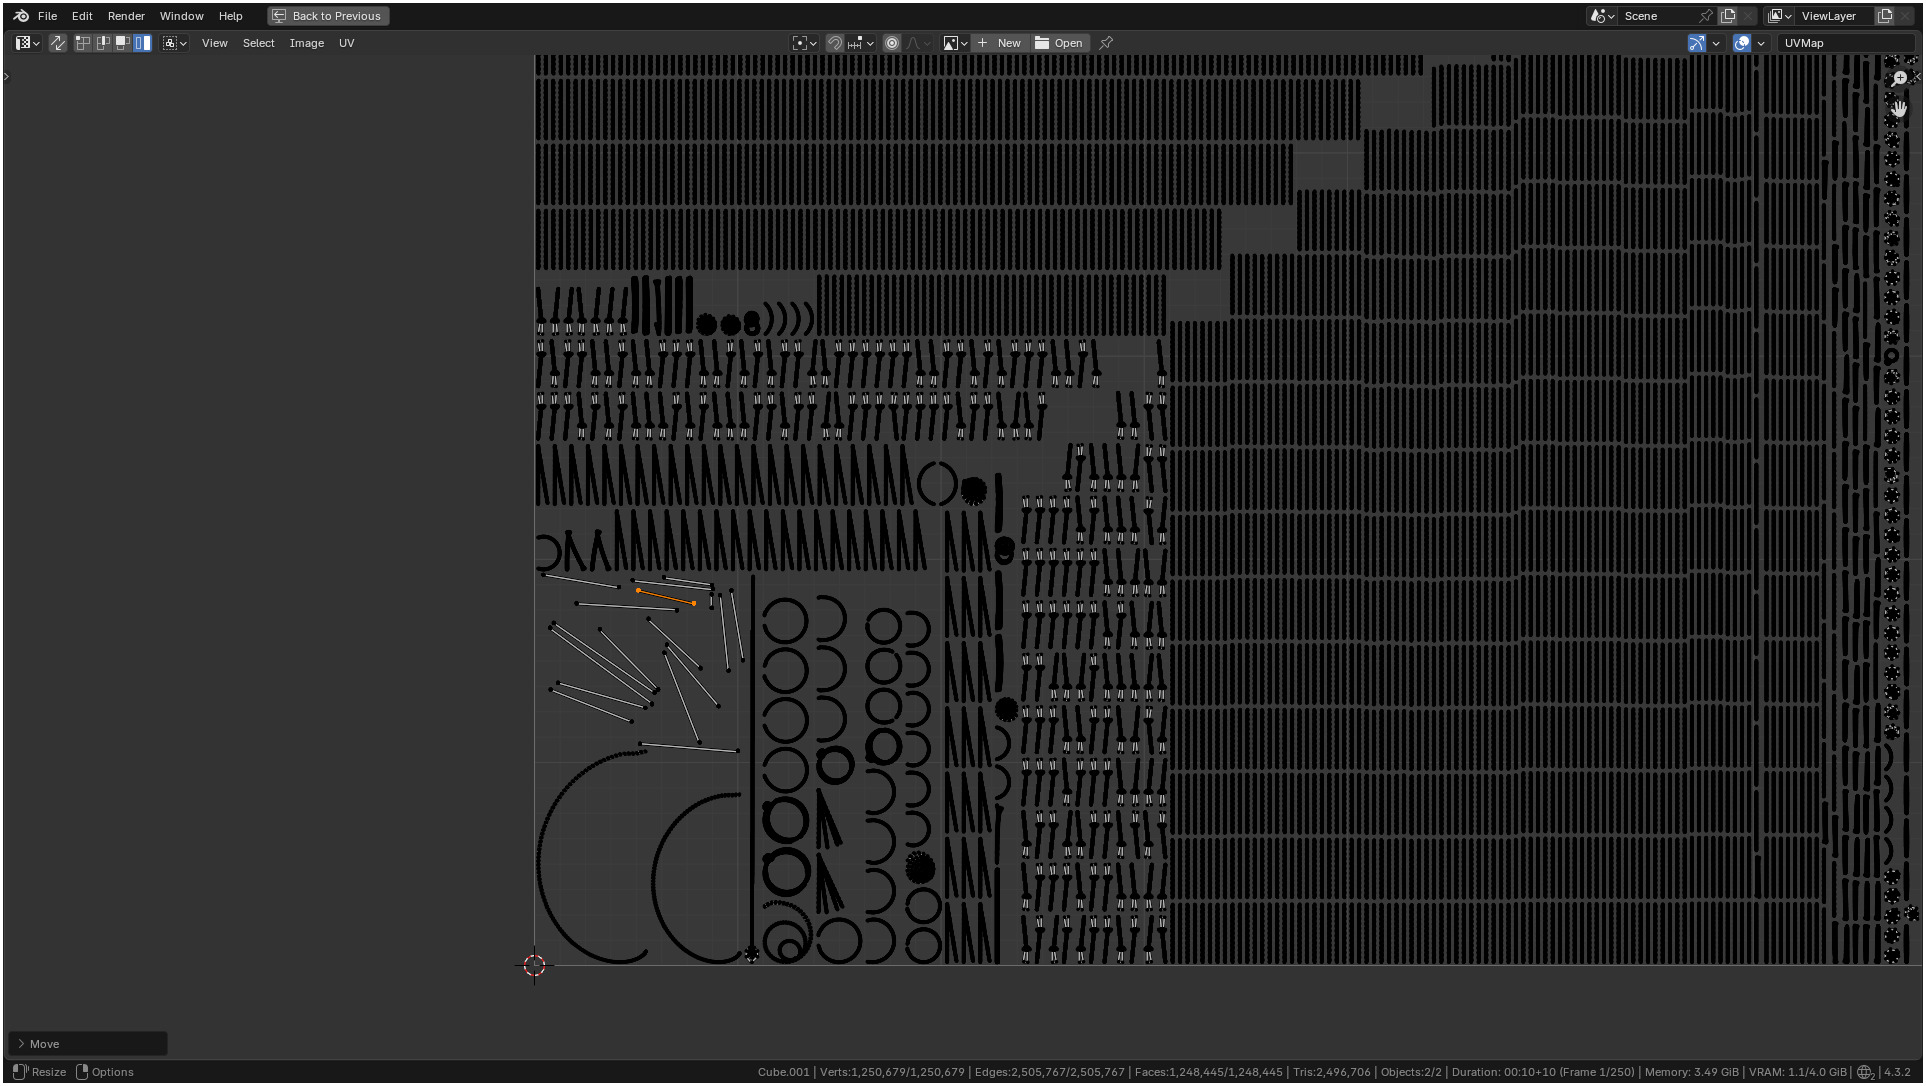This screenshot has height=1086, width=1926.
Task: Open sticky selection mode dropdown
Action: (x=175, y=43)
